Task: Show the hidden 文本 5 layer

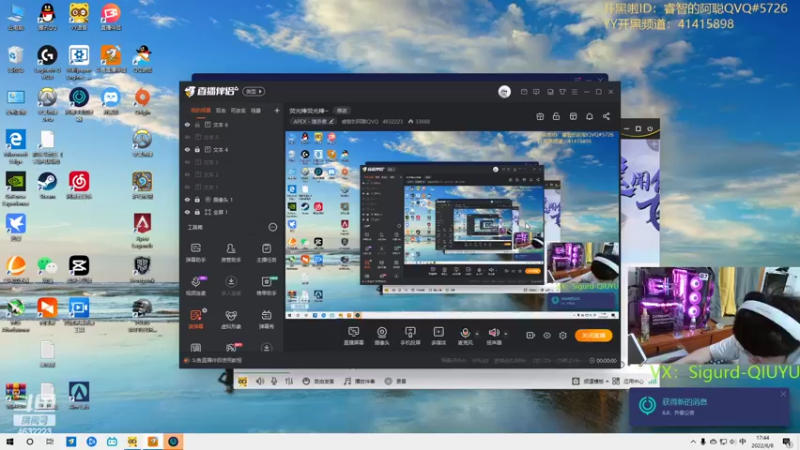Action: pos(187,137)
